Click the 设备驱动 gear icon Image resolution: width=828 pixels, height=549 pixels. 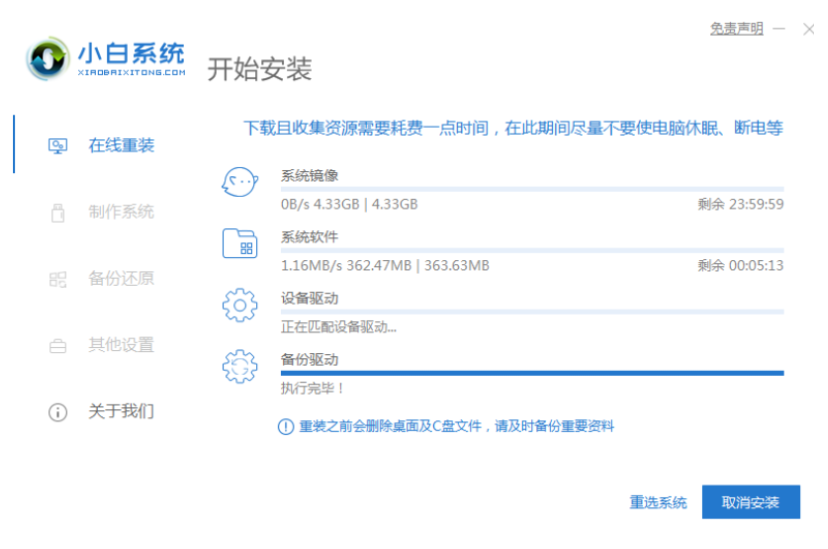240,305
